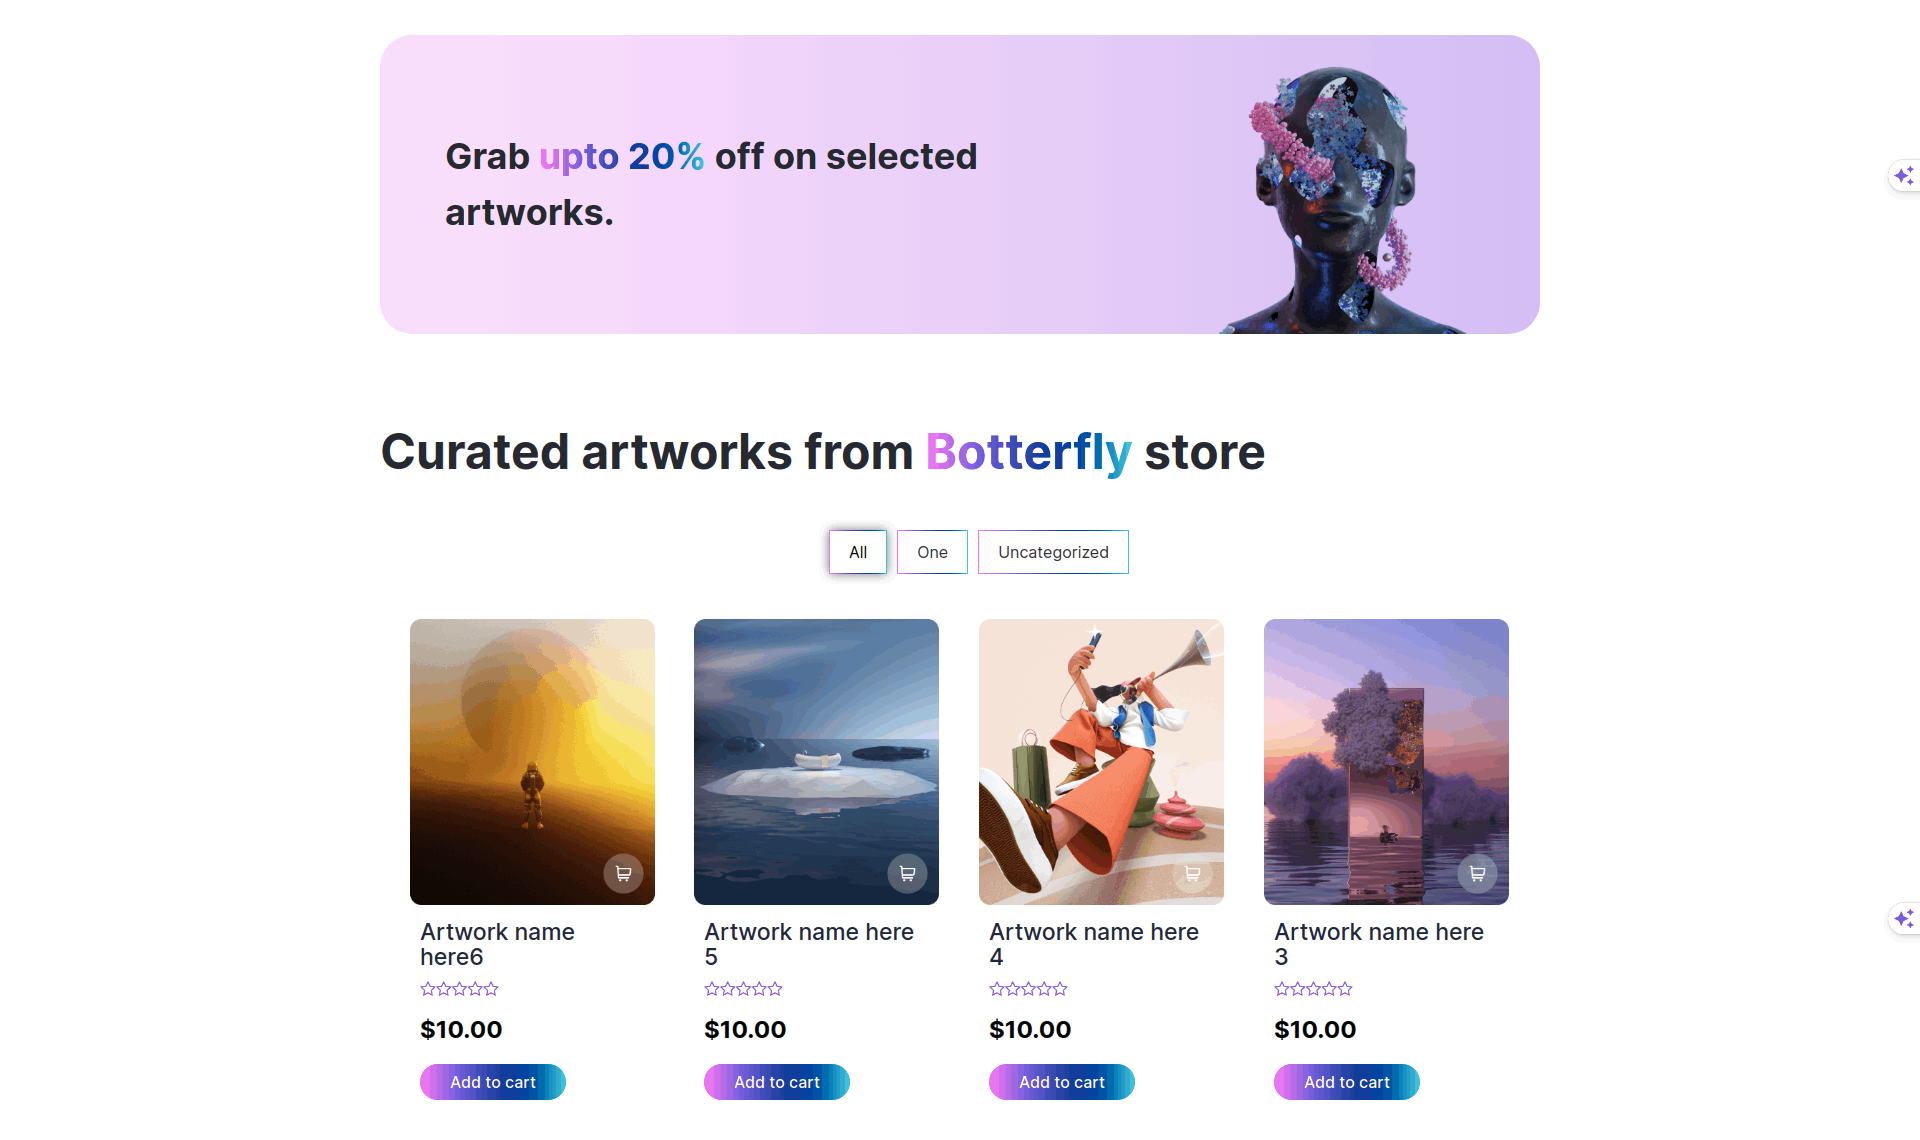Screen dimensions: 1920x1140
Task: Click cart icon on Artwork name here 3 image
Action: click(x=1477, y=873)
